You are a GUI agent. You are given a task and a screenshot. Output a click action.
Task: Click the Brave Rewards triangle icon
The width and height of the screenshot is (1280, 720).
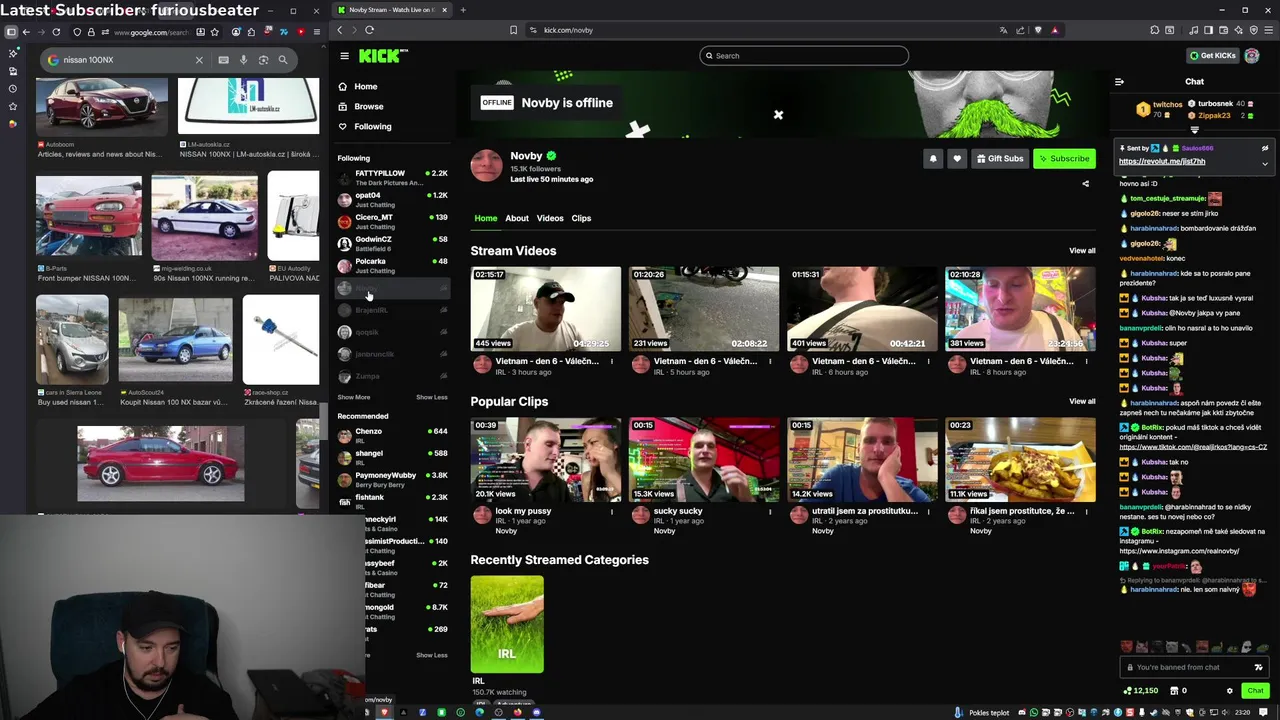click(1054, 30)
